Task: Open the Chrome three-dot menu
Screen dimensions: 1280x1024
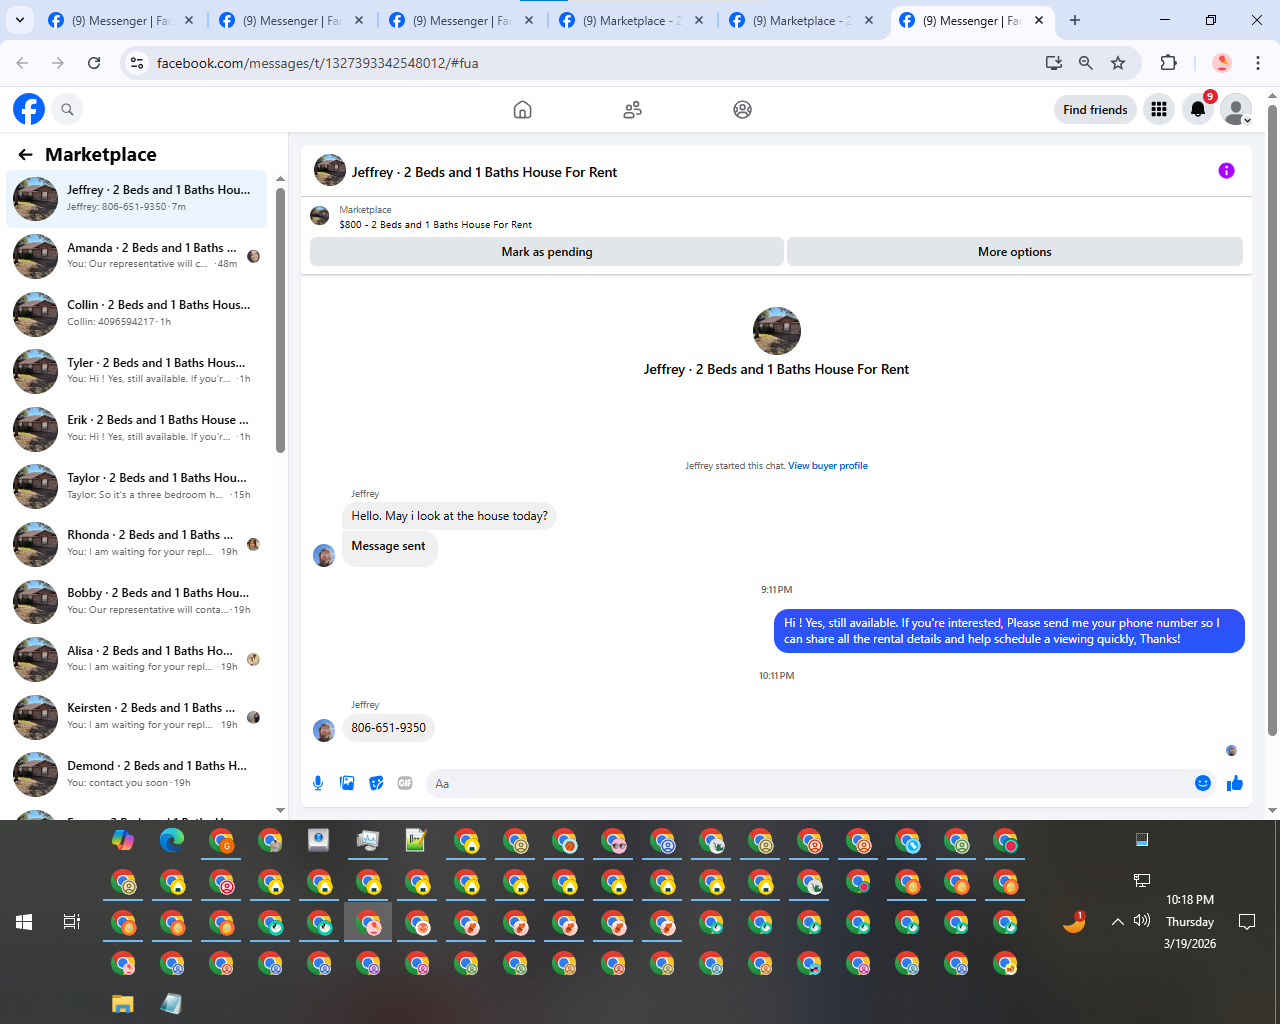Action: (1258, 63)
